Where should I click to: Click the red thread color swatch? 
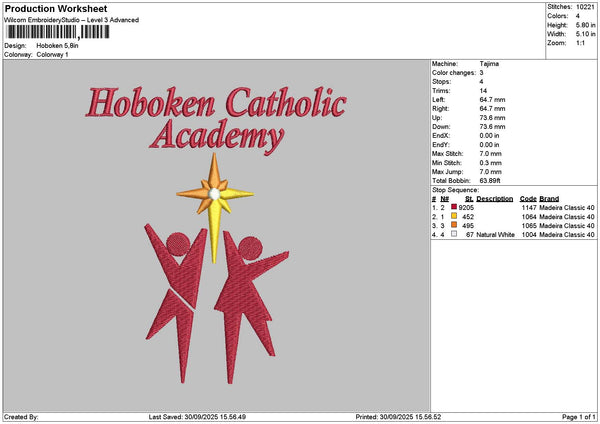[x=454, y=207]
